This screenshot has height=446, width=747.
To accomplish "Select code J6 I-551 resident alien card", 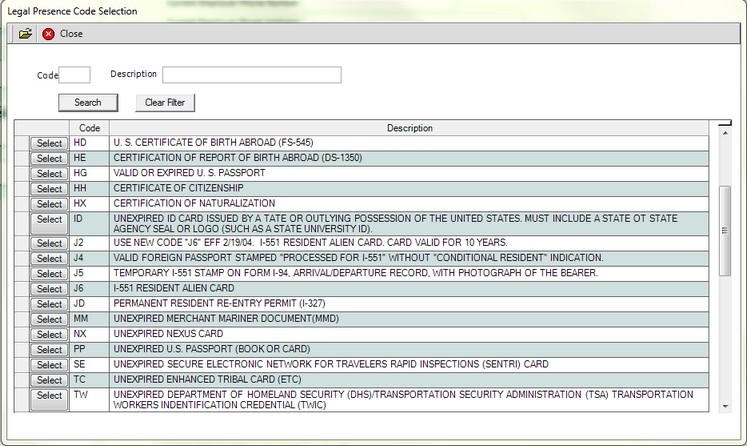I will pyautogui.click(x=49, y=289).
